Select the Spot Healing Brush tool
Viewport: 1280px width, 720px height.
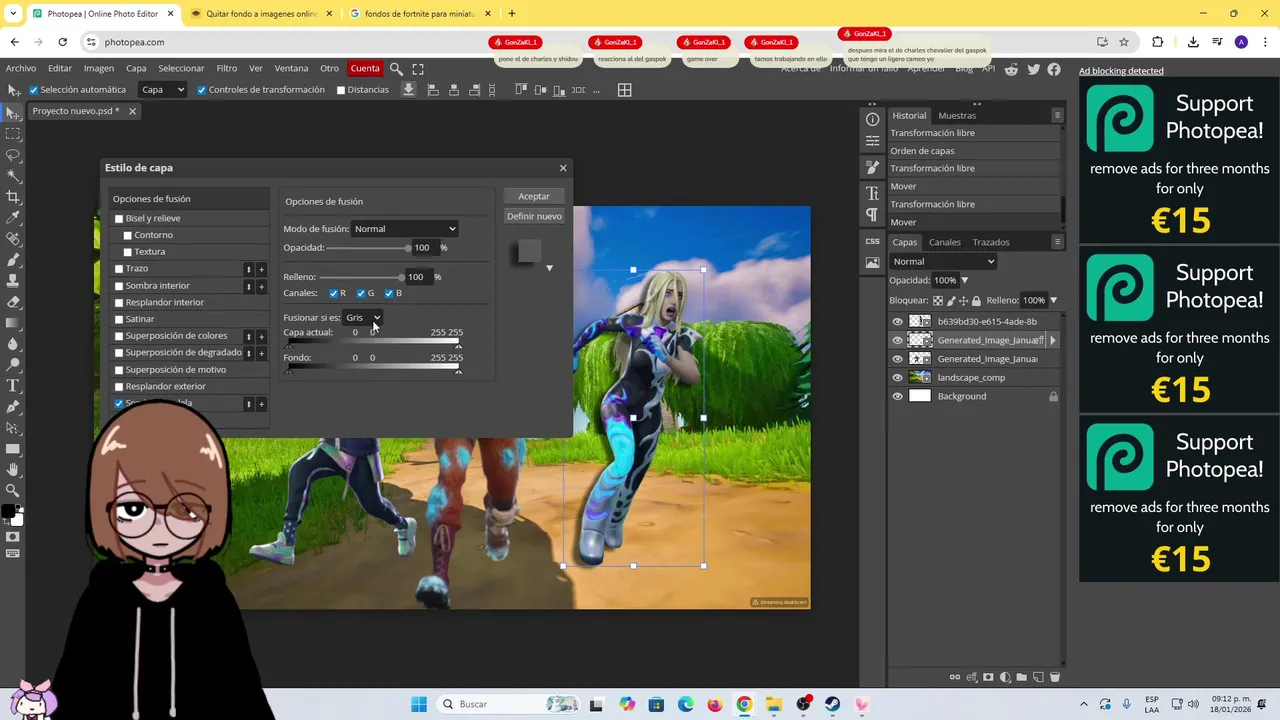(x=13, y=239)
